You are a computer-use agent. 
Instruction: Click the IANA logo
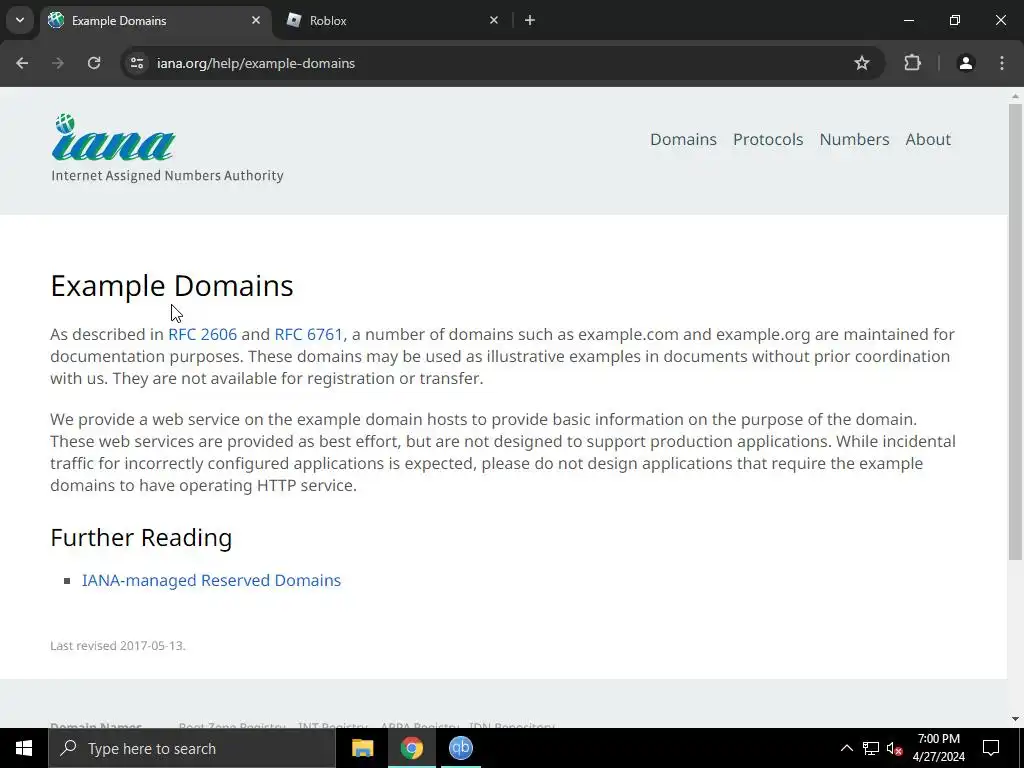(x=114, y=138)
